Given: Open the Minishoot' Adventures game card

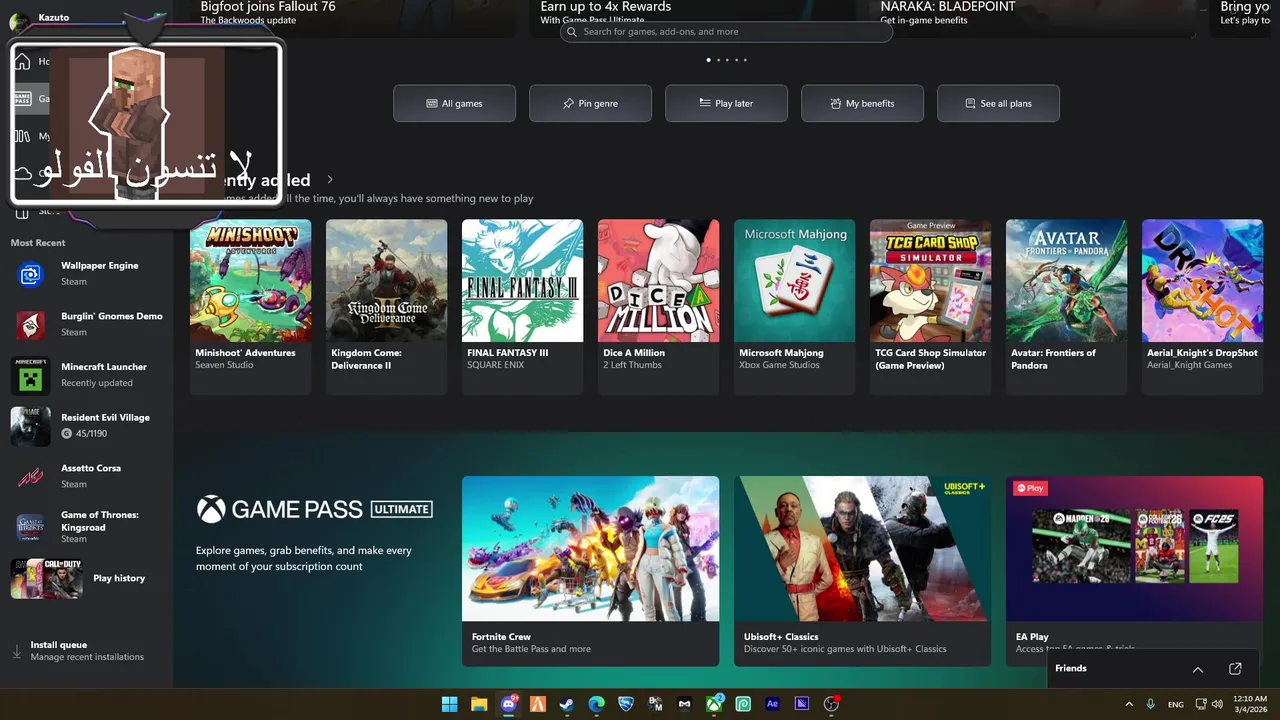Looking at the screenshot, I should pos(250,306).
